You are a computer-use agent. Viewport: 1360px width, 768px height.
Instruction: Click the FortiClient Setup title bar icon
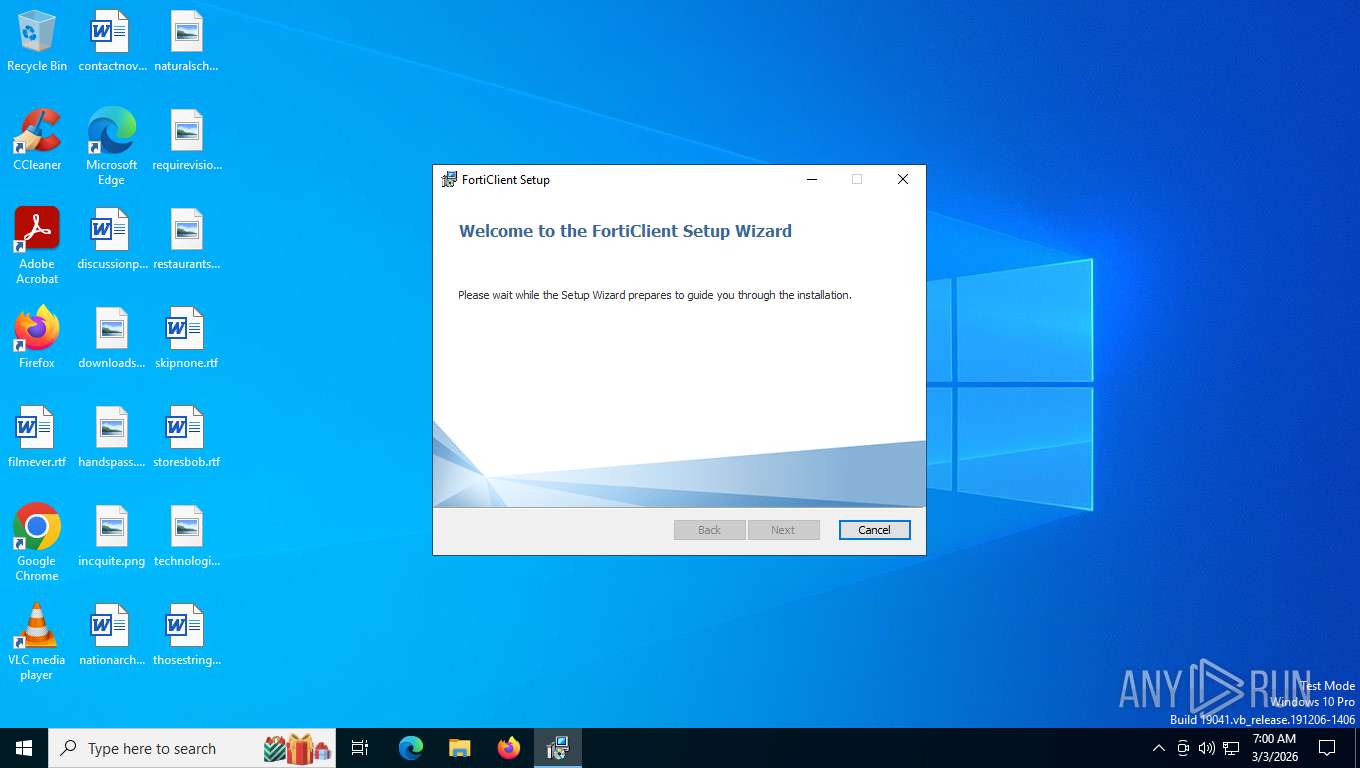pos(450,180)
